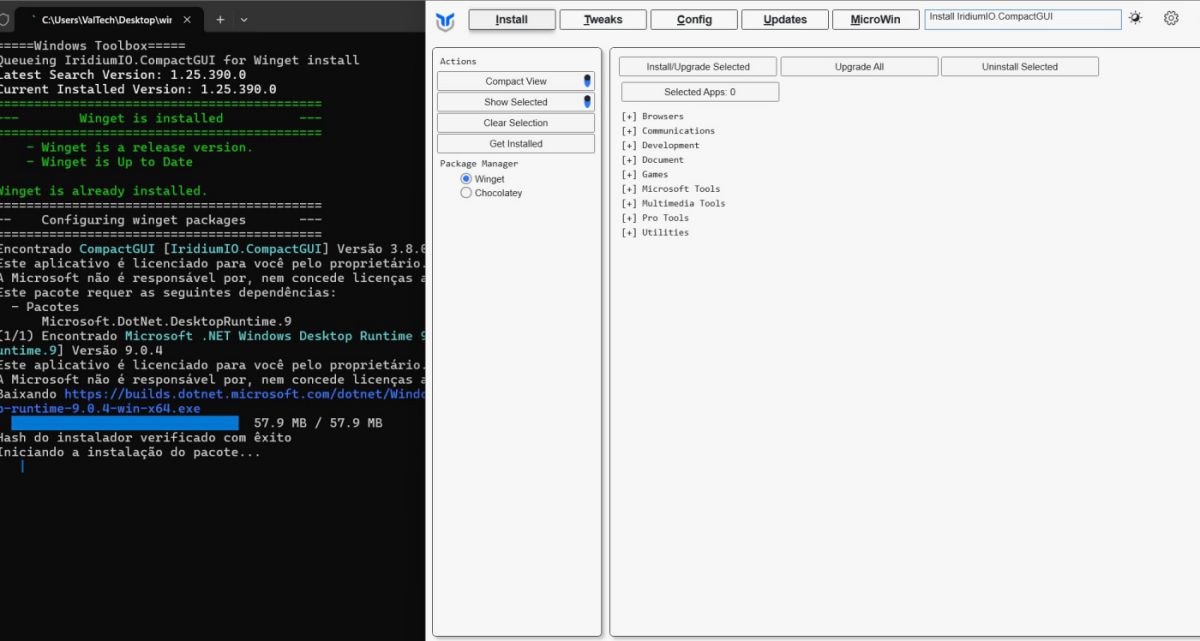Click the '=====Windows Toolbox=====' terminal line
This screenshot has width=1200, height=641.
92,46
